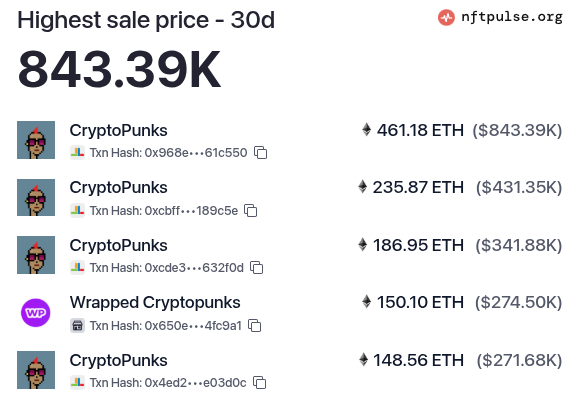Copy the 0x968e···61c550 transaction hash
The height and width of the screenshot is (403, 580).
point(260,152)
